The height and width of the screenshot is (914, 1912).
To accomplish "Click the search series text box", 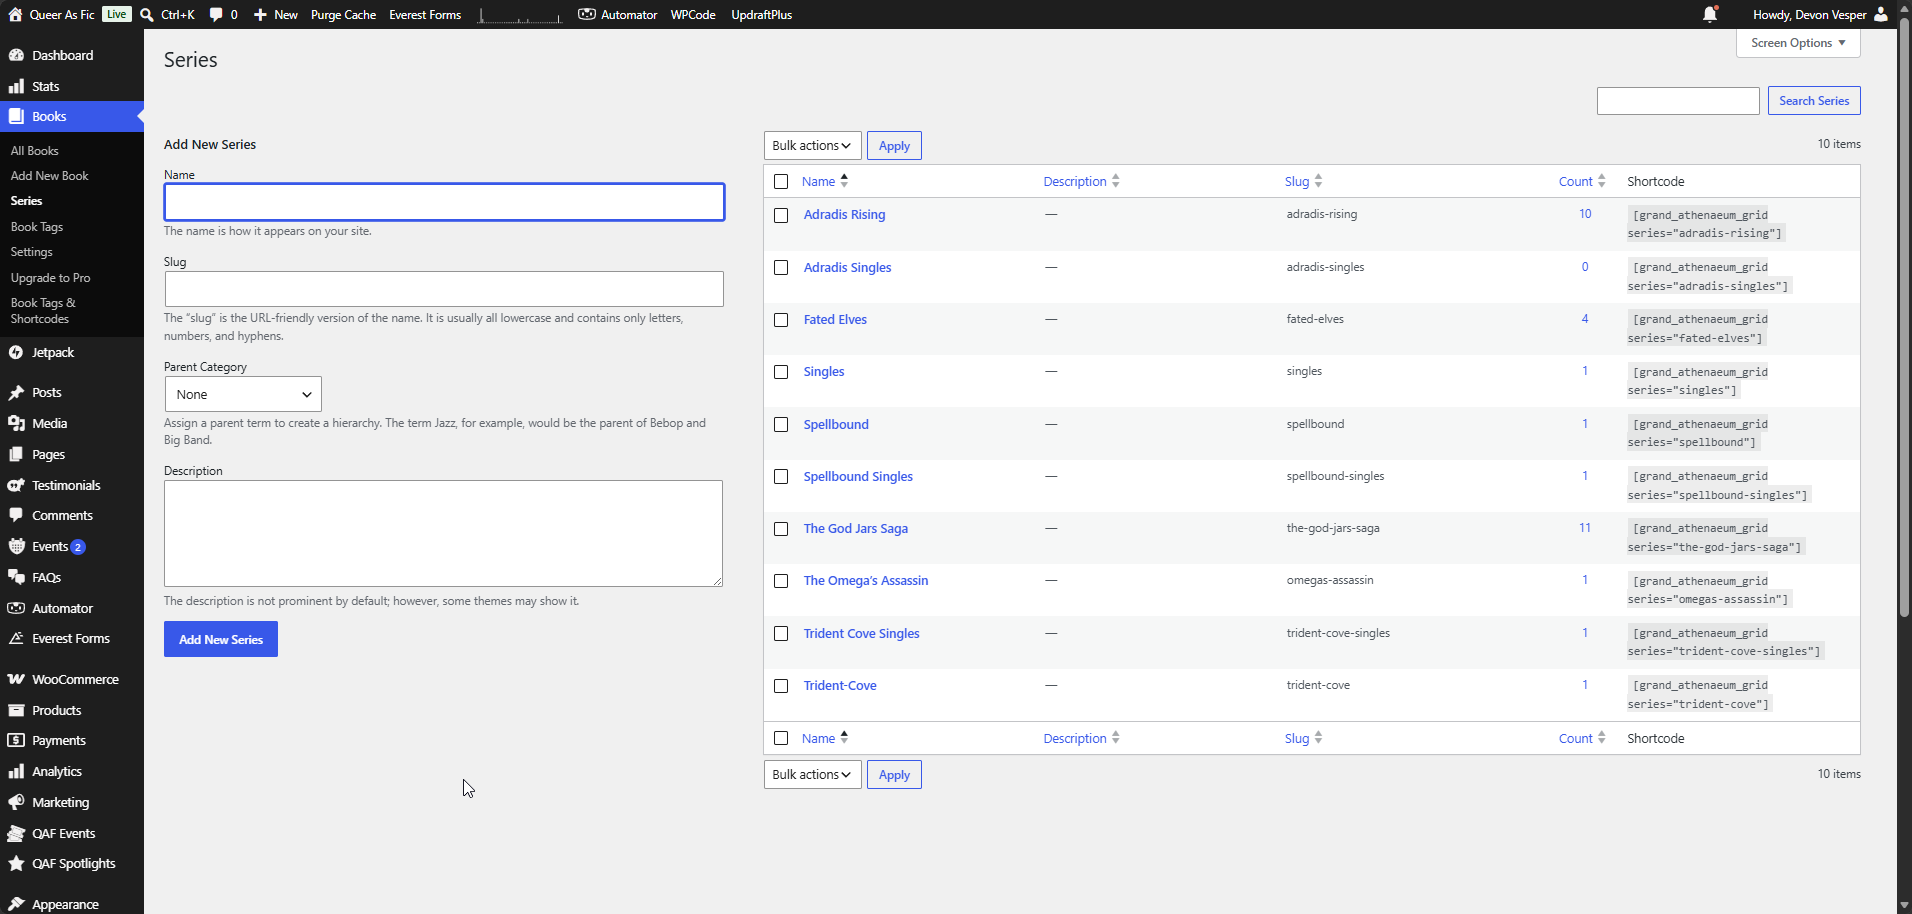I will tap(1678, 100).
